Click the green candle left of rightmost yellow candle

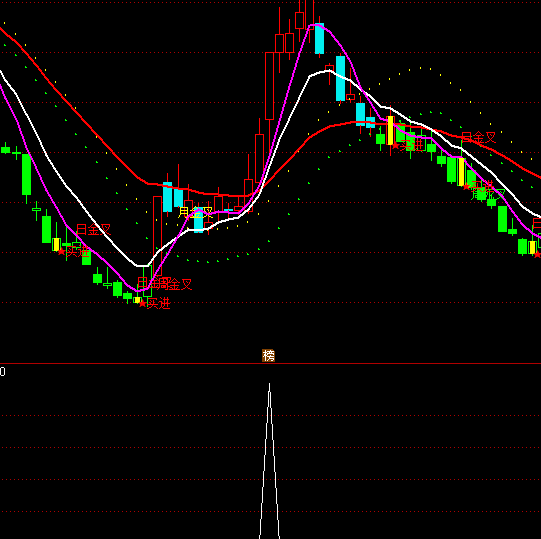tap(522, 246)
